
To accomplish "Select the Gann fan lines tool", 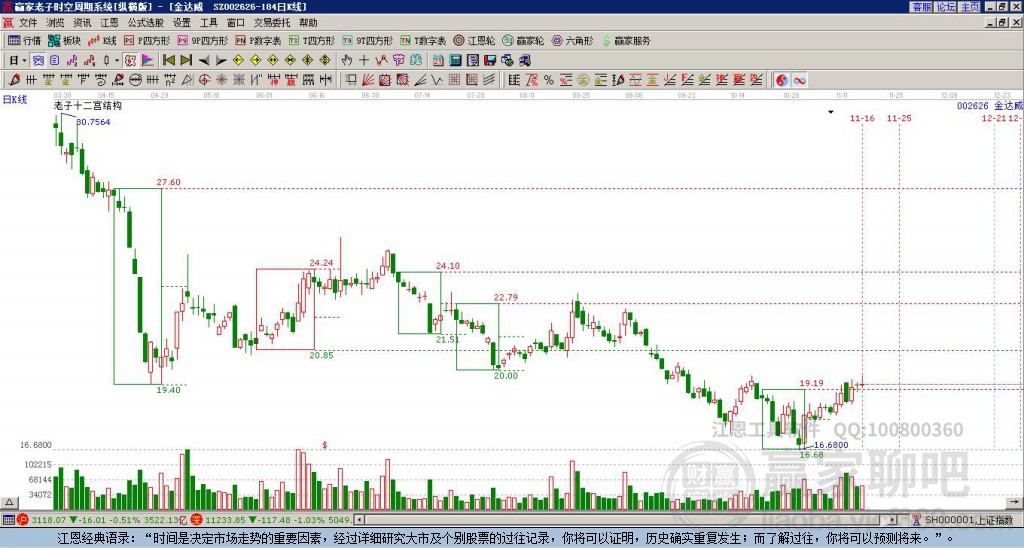I will coord(367,80).
